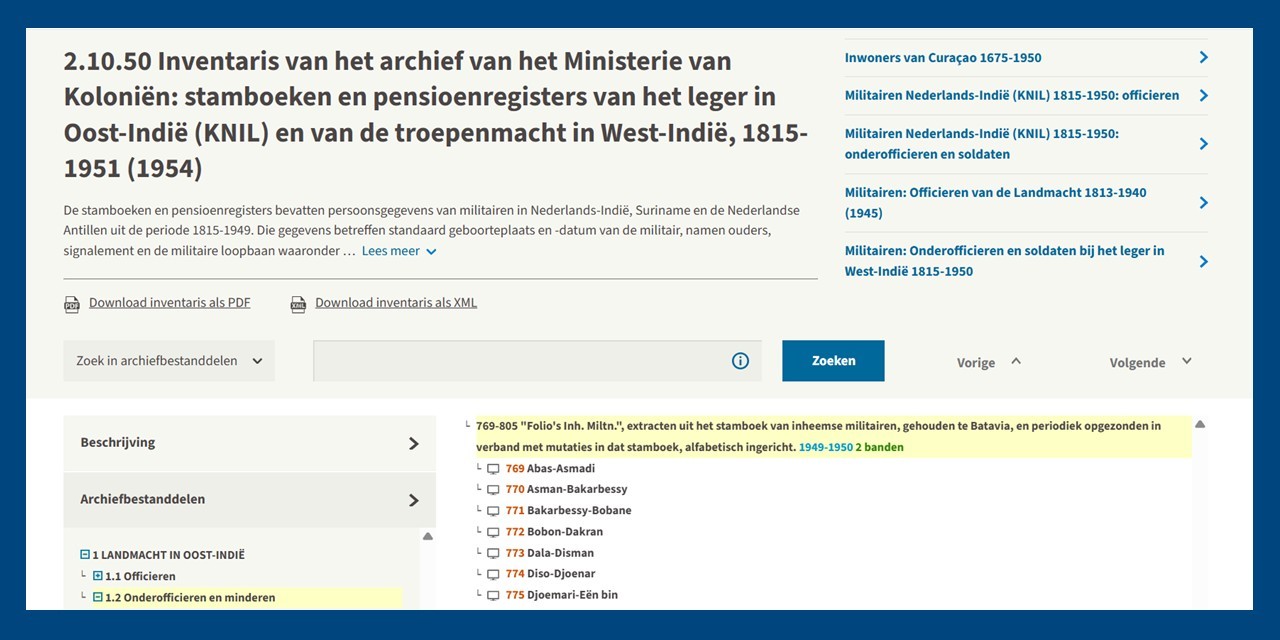Open the Beschrijving section
The width and height of the screenshot is (1280, 640).
pos(249,443)
